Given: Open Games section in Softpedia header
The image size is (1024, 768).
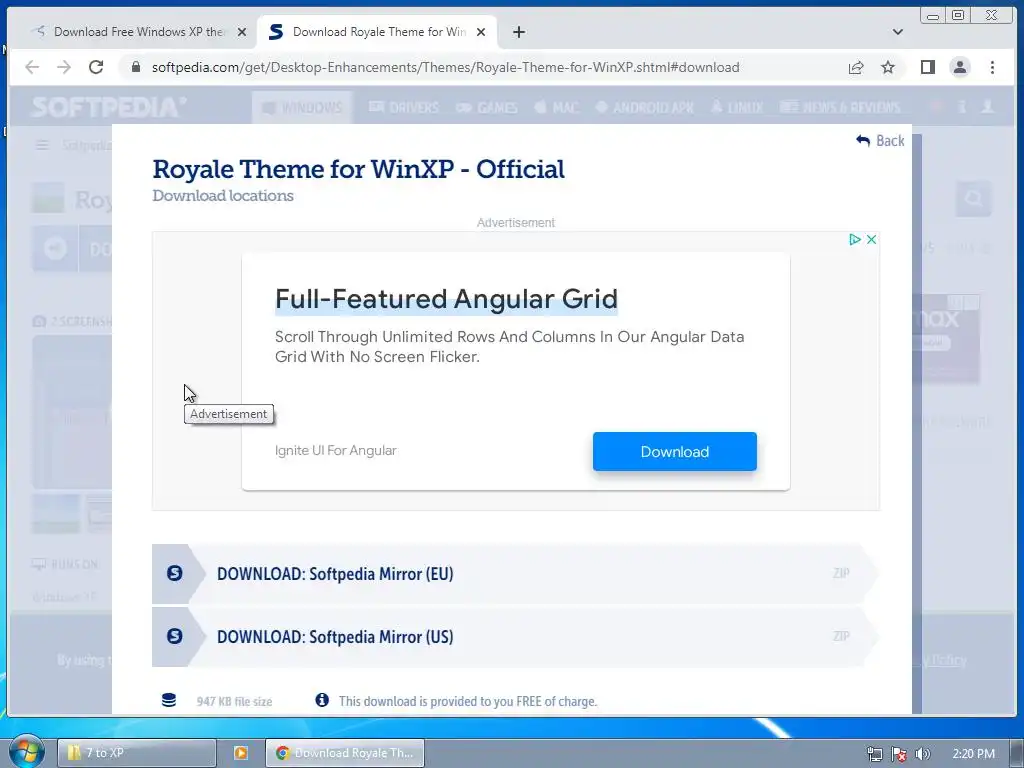Looking at the screenshot, I should [x=487, y=107].
